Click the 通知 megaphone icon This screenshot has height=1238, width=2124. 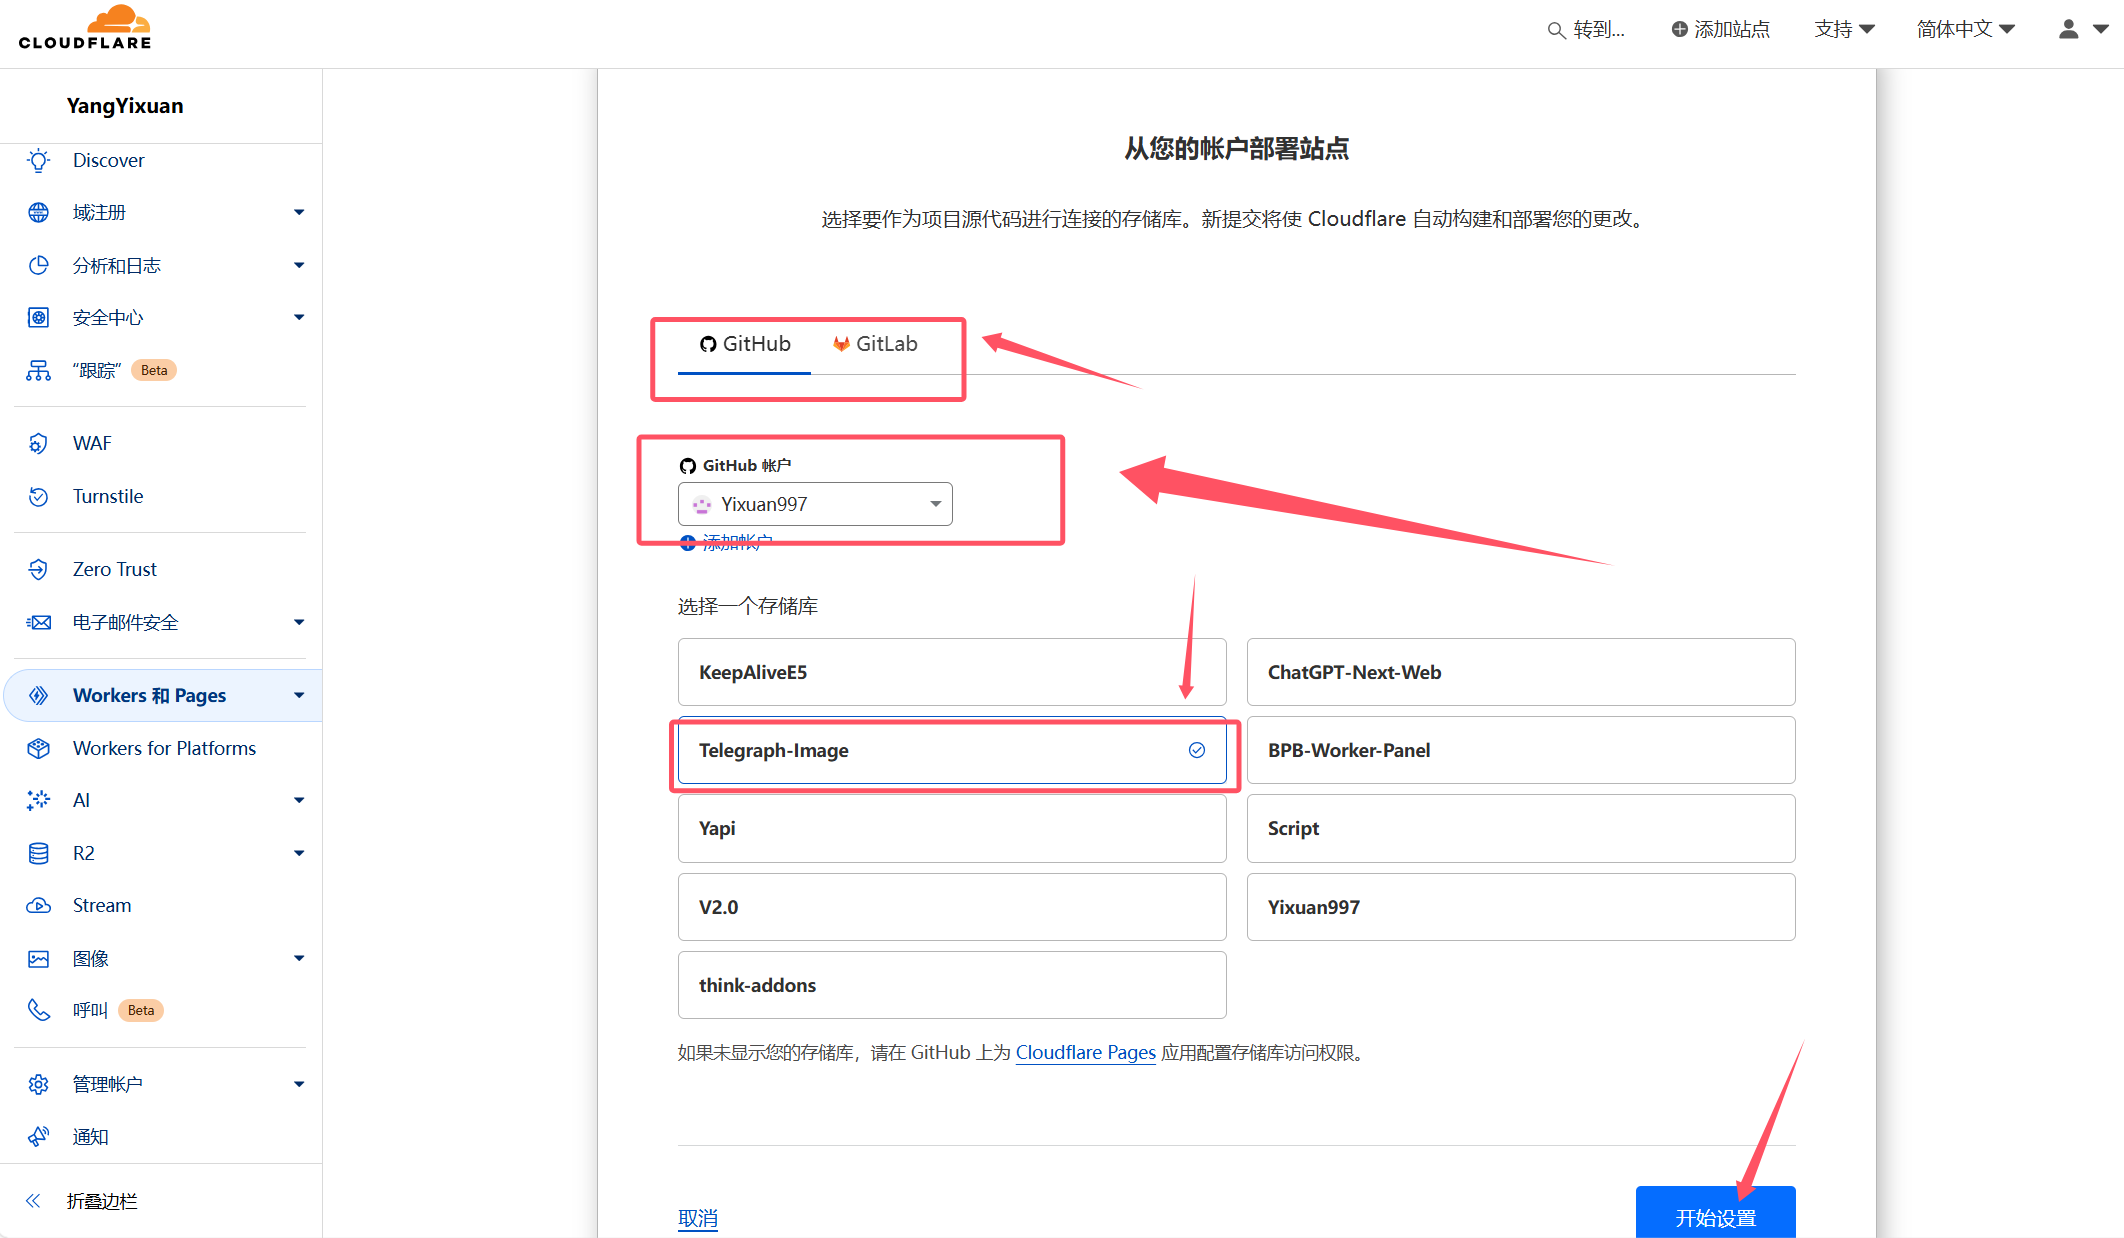click(x=38, y=1137)
